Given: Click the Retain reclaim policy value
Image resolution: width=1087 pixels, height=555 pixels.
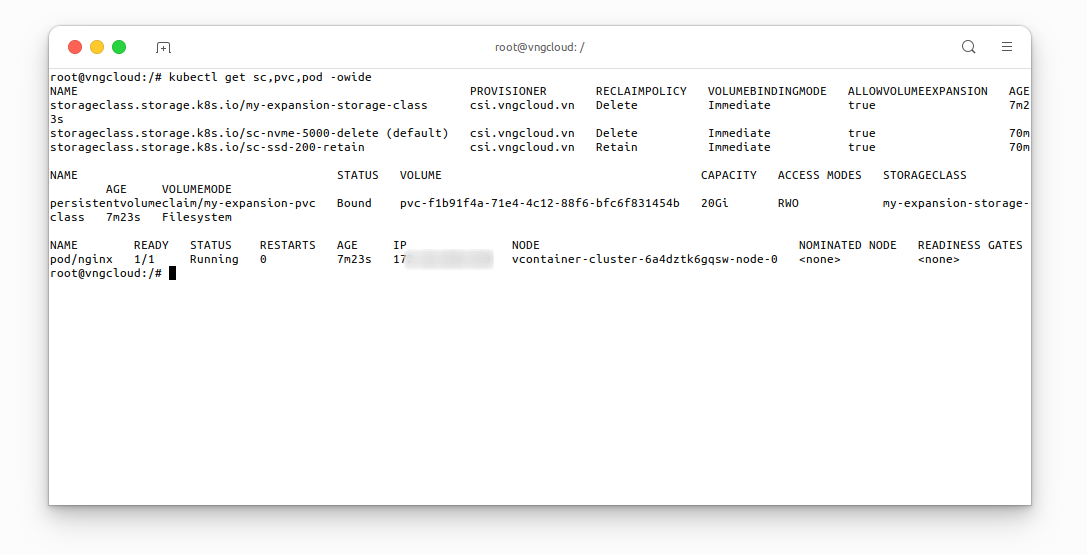Looking at the screenshot, I should pyautogui.click(x=616, y=147).
